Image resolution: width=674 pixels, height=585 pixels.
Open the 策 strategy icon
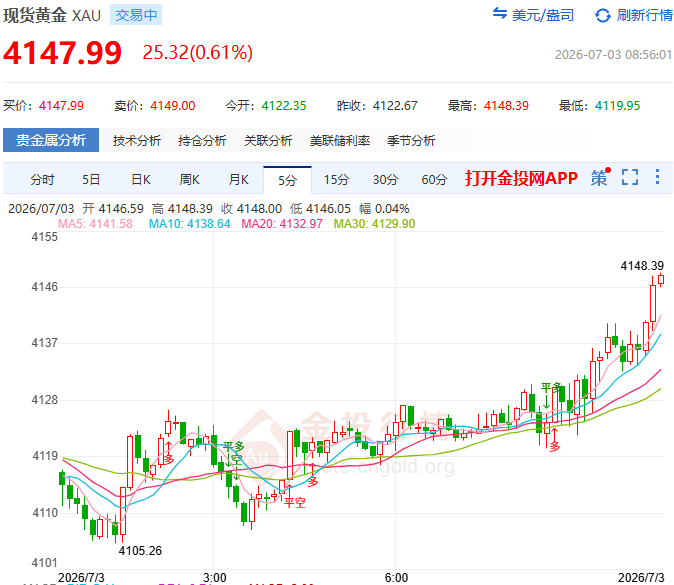pyautogui.click(x=600, y=177)
